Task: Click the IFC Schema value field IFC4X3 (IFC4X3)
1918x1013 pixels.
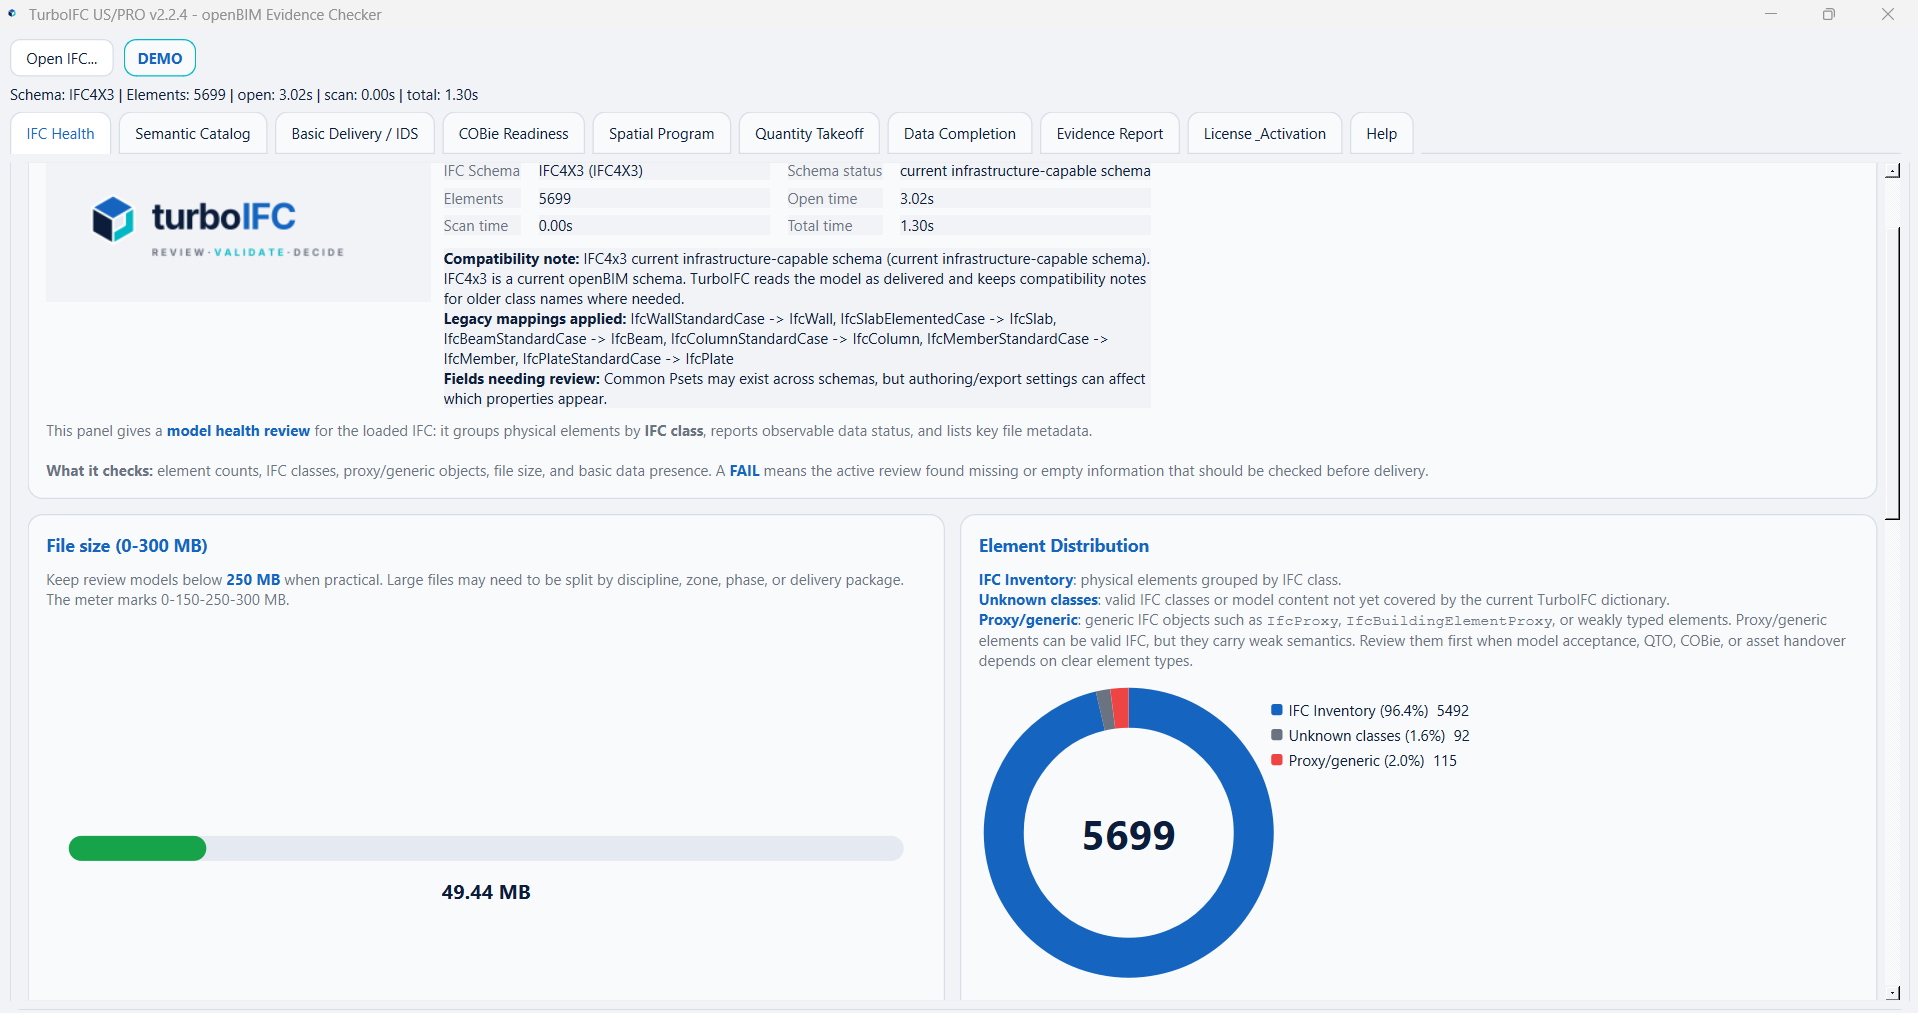Action: click(x=652, y=171)
